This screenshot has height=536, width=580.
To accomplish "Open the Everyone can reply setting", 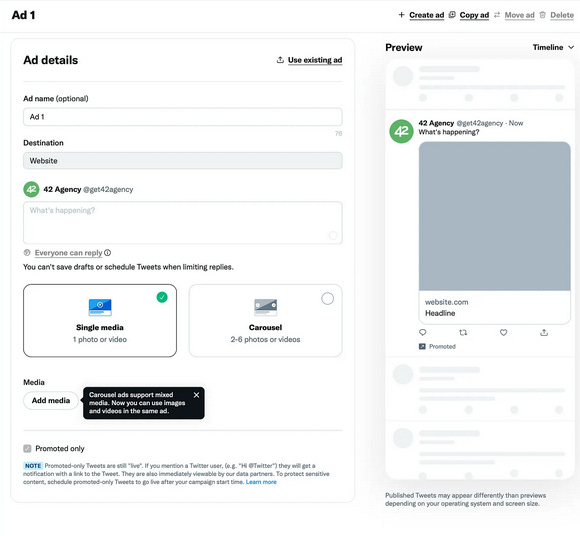I will tap(68, 253).
